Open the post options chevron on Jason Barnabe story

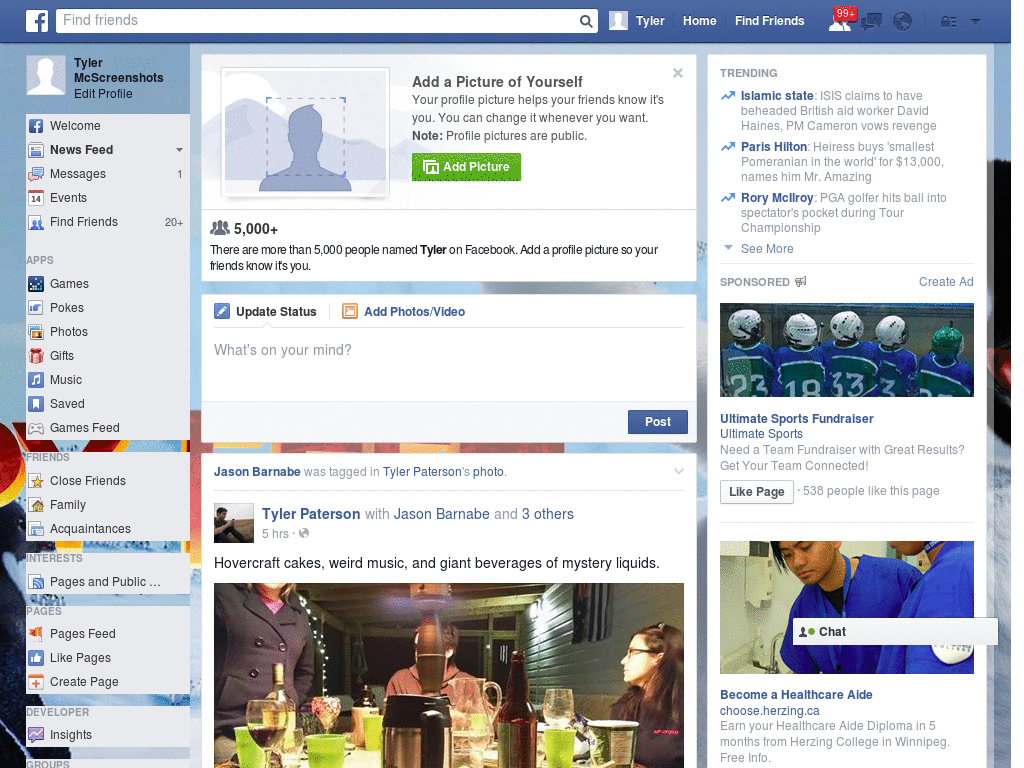[679, 472]
